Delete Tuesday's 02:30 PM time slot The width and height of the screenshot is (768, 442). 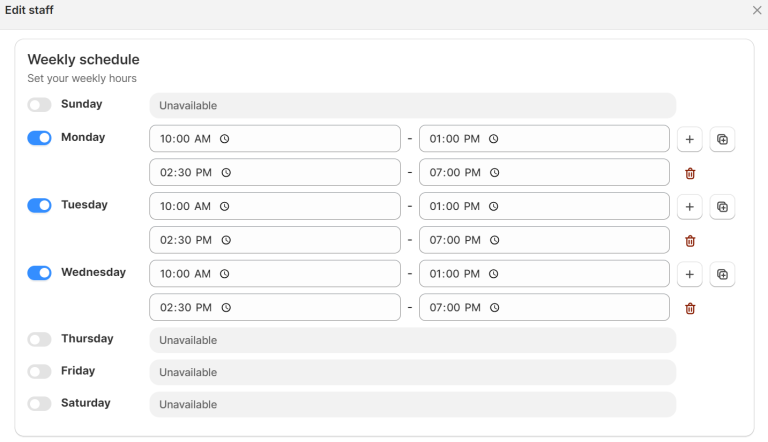(690, 241)
